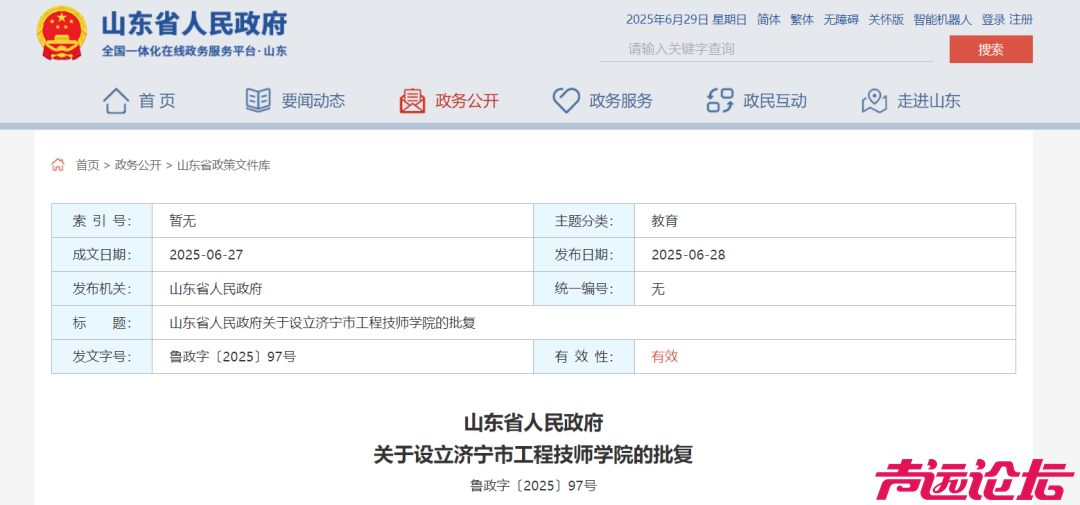This screenshot has width=1080, height=505.
Task: Click the 注册 register link
Action: (1021, 20)
